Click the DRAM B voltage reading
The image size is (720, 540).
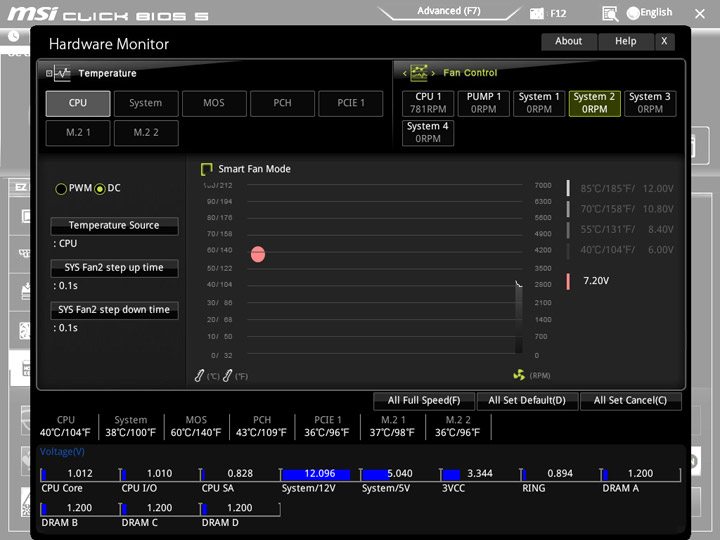pos(79,508)
